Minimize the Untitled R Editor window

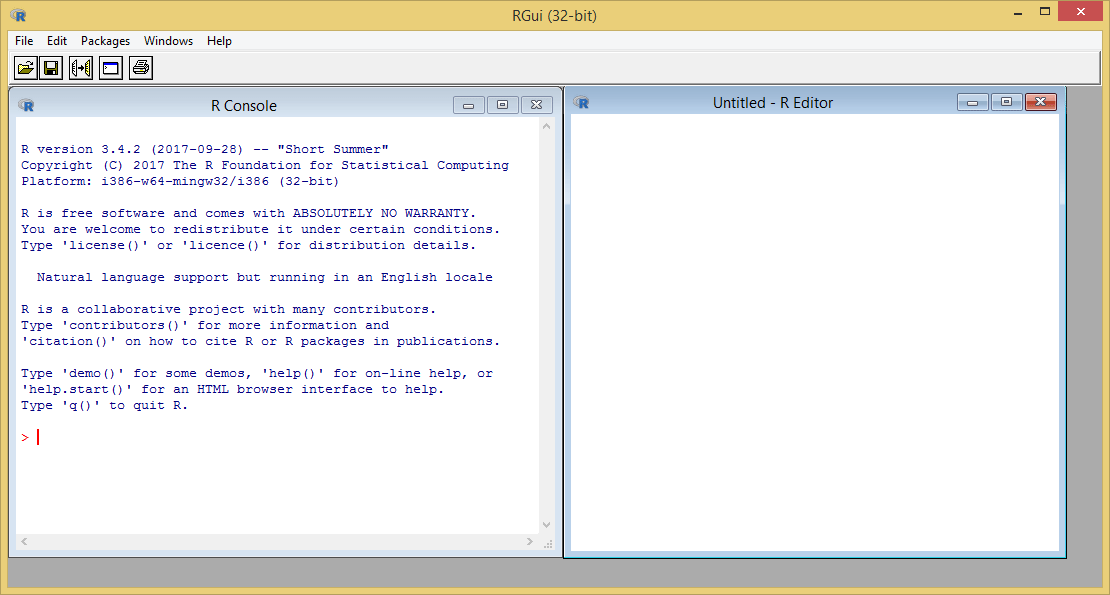tap(973, 103)
